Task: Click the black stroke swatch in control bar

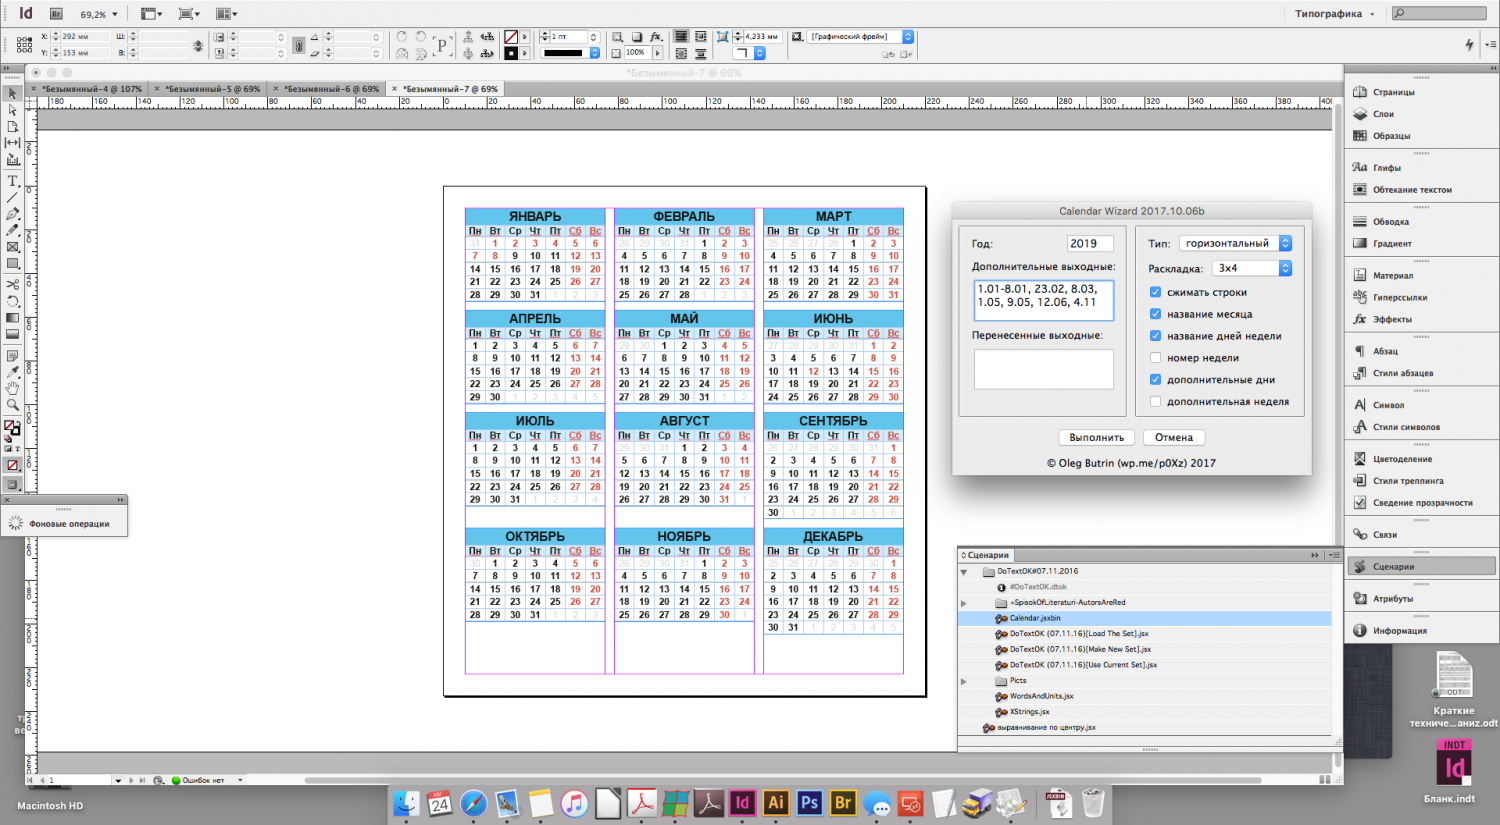Action: pos(511,53)
